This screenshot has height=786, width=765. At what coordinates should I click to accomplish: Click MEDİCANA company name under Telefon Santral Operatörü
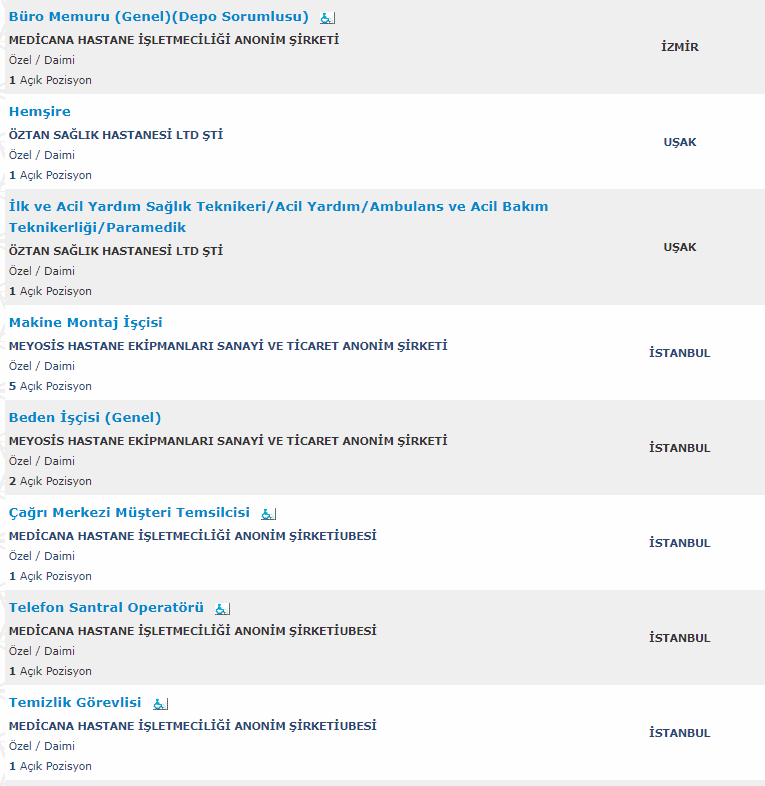(x=193, y=631)
